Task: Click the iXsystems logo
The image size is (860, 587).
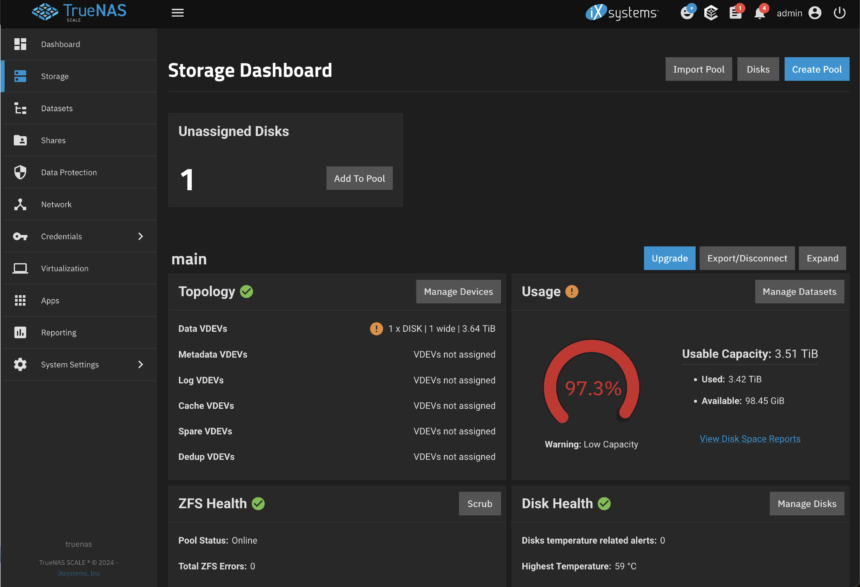Action: (x=622, y=13)
